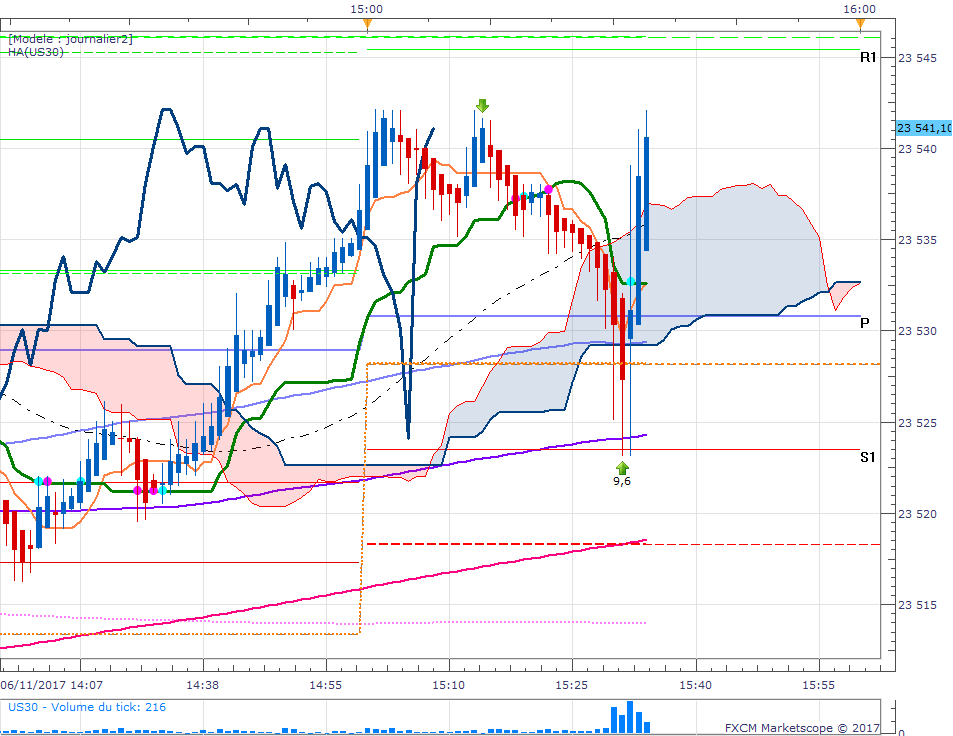
Task: Click the orange 16:00 time marker
Action: 860,24
